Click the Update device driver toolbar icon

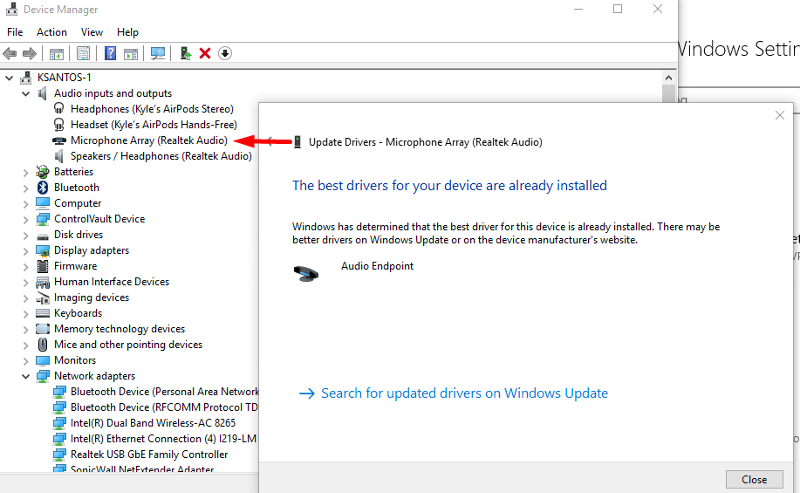click(x=185, y=53)
